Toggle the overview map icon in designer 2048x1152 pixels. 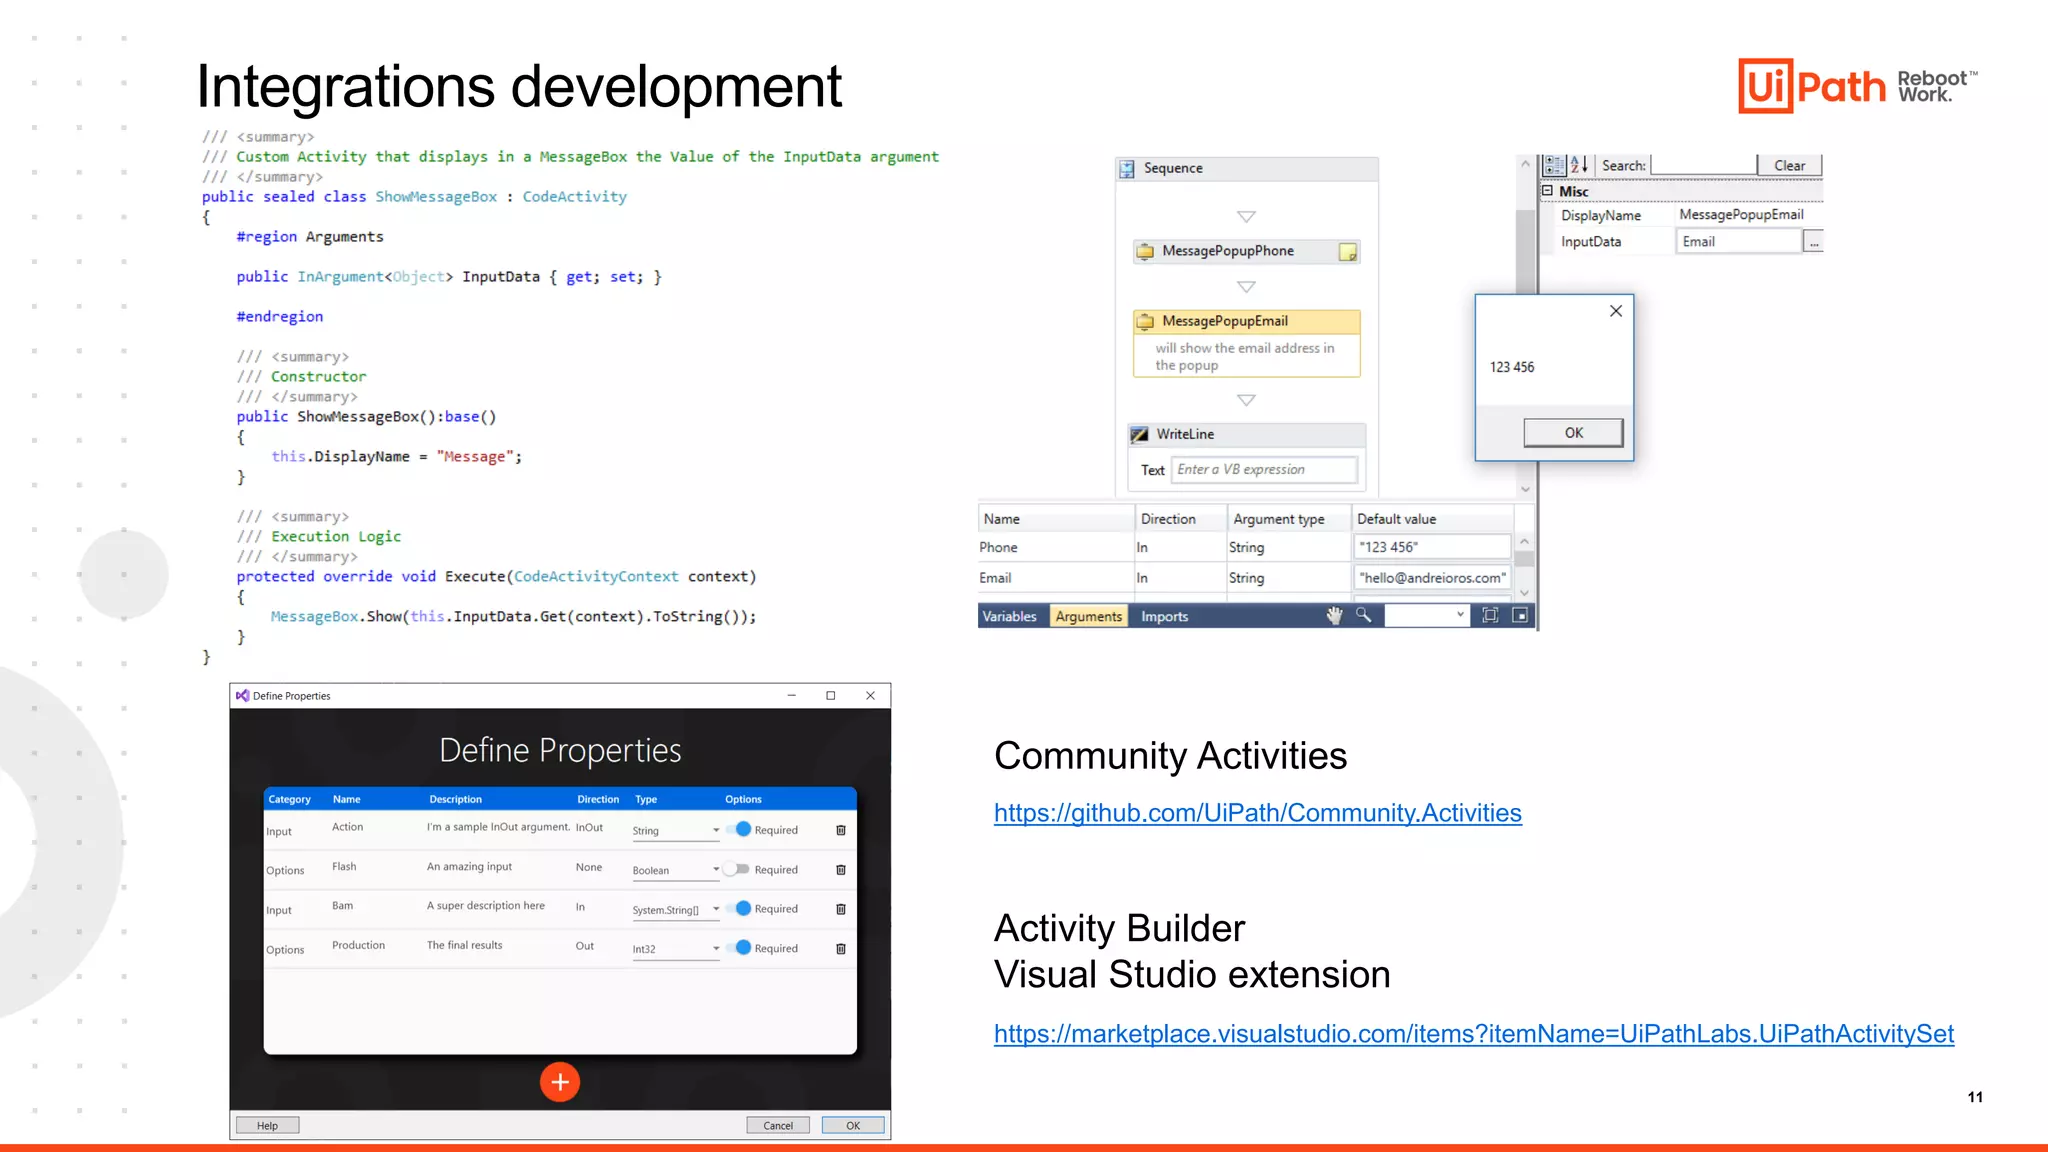pos(1520,616)
